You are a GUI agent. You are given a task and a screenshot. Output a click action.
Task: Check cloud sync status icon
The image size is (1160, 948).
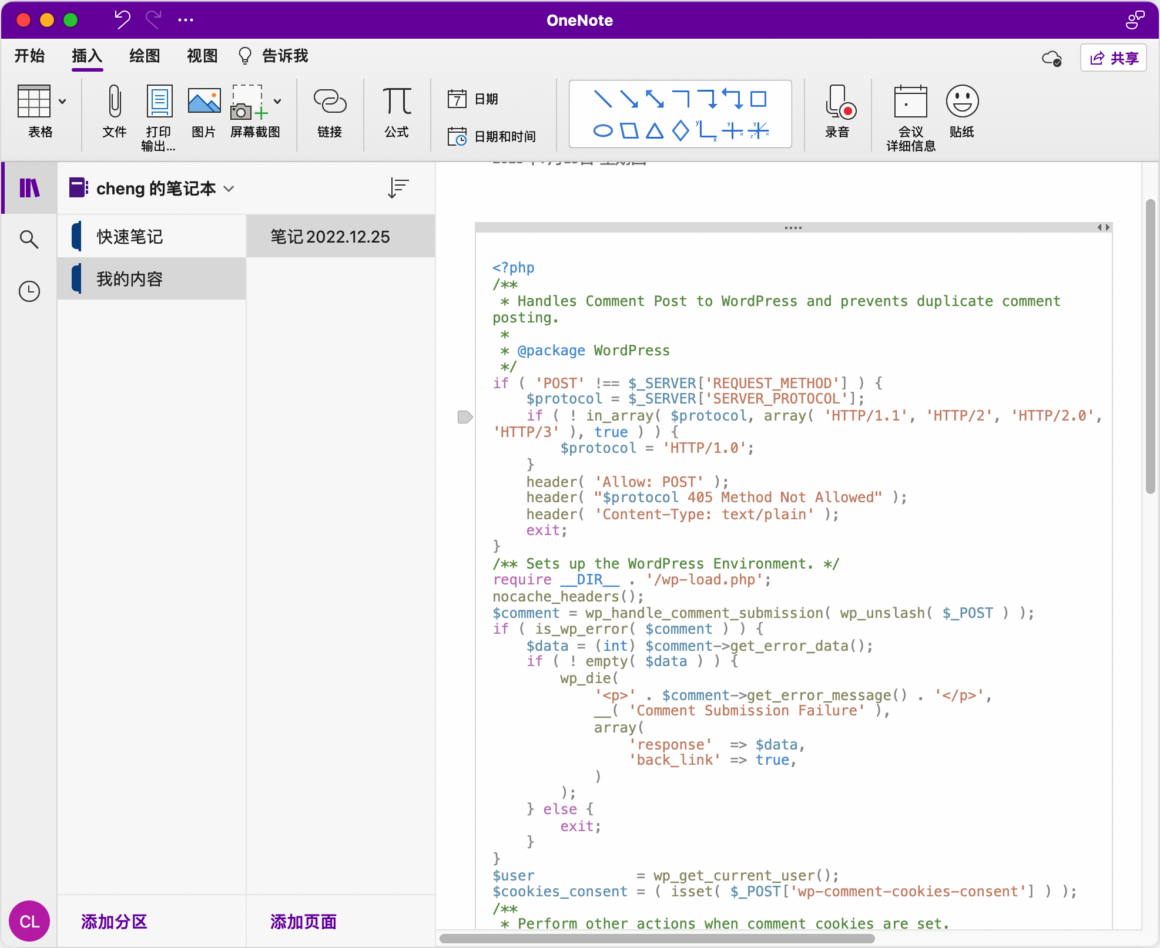coord(1051,58)
